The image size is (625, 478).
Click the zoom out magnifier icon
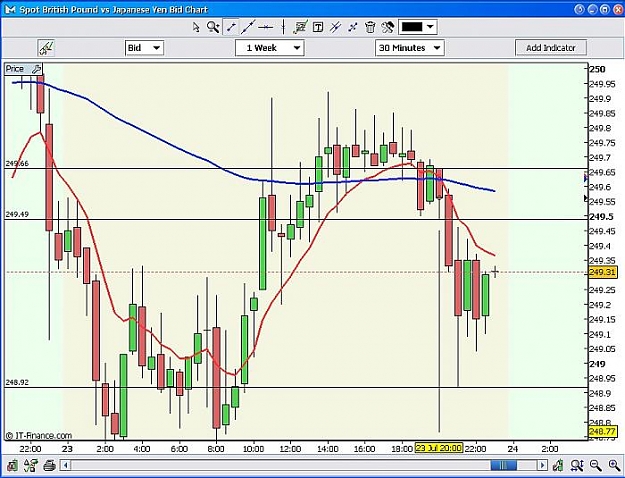pyautogui.click(x=596, y=465)
